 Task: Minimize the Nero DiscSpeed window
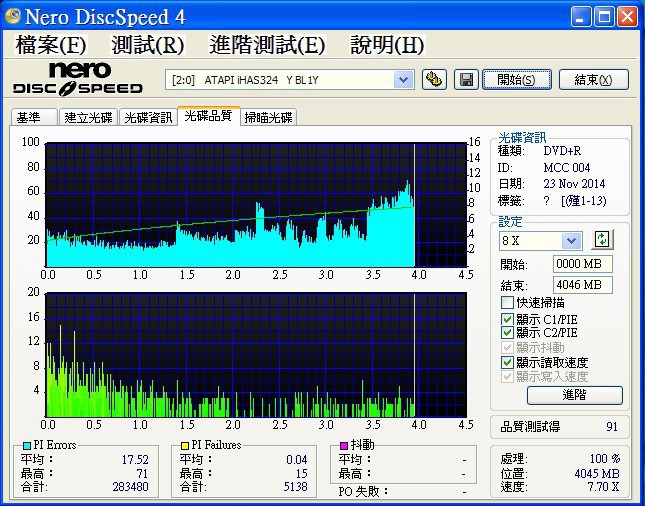(580, 17)
